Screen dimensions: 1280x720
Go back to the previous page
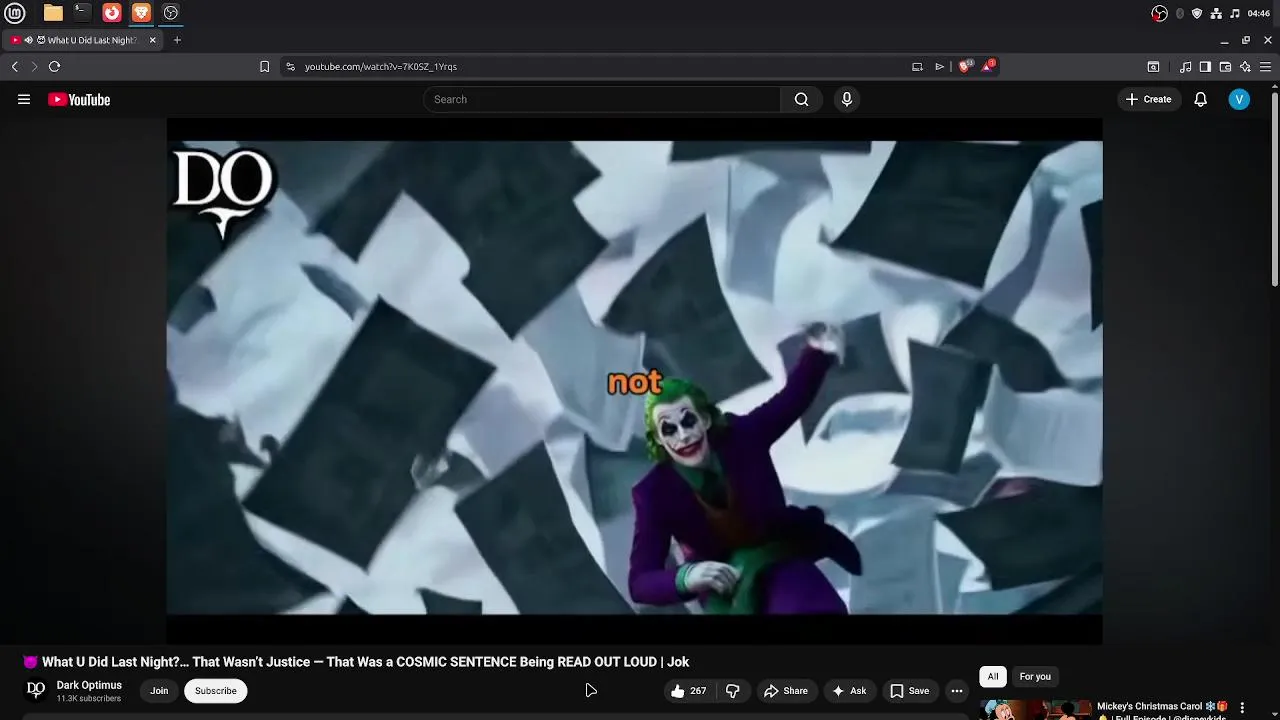pyautogui.click(x=15, y=67)
